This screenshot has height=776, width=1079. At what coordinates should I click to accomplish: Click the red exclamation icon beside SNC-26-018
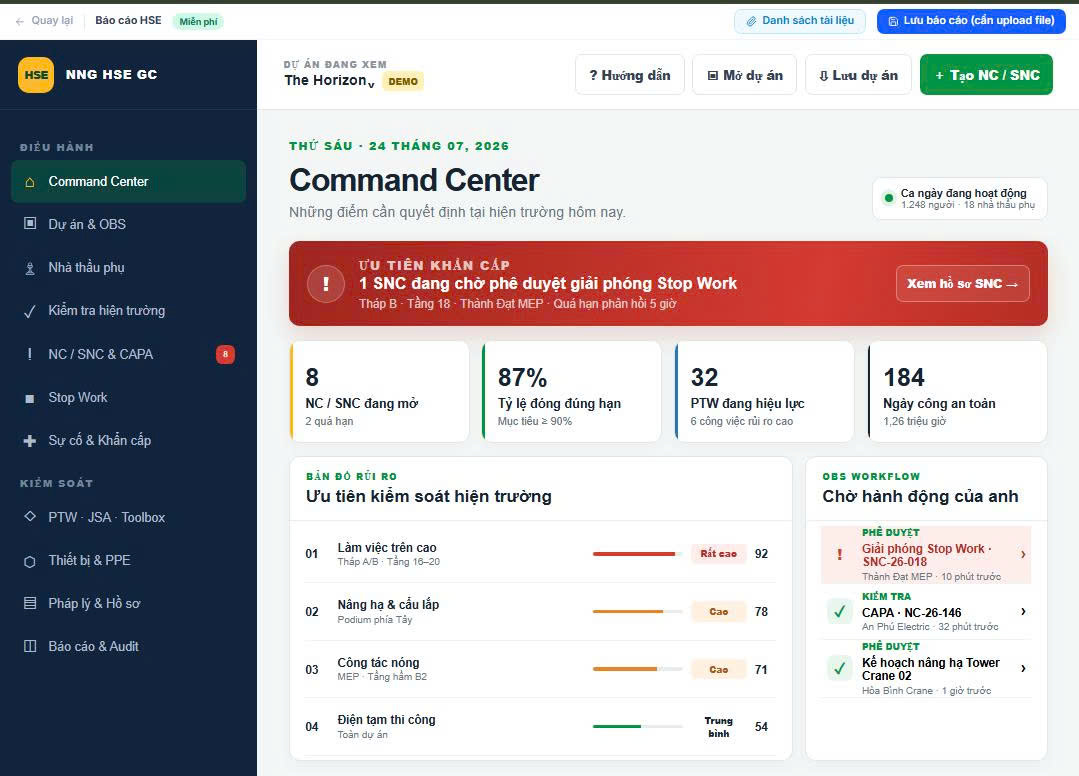point(840,554)
